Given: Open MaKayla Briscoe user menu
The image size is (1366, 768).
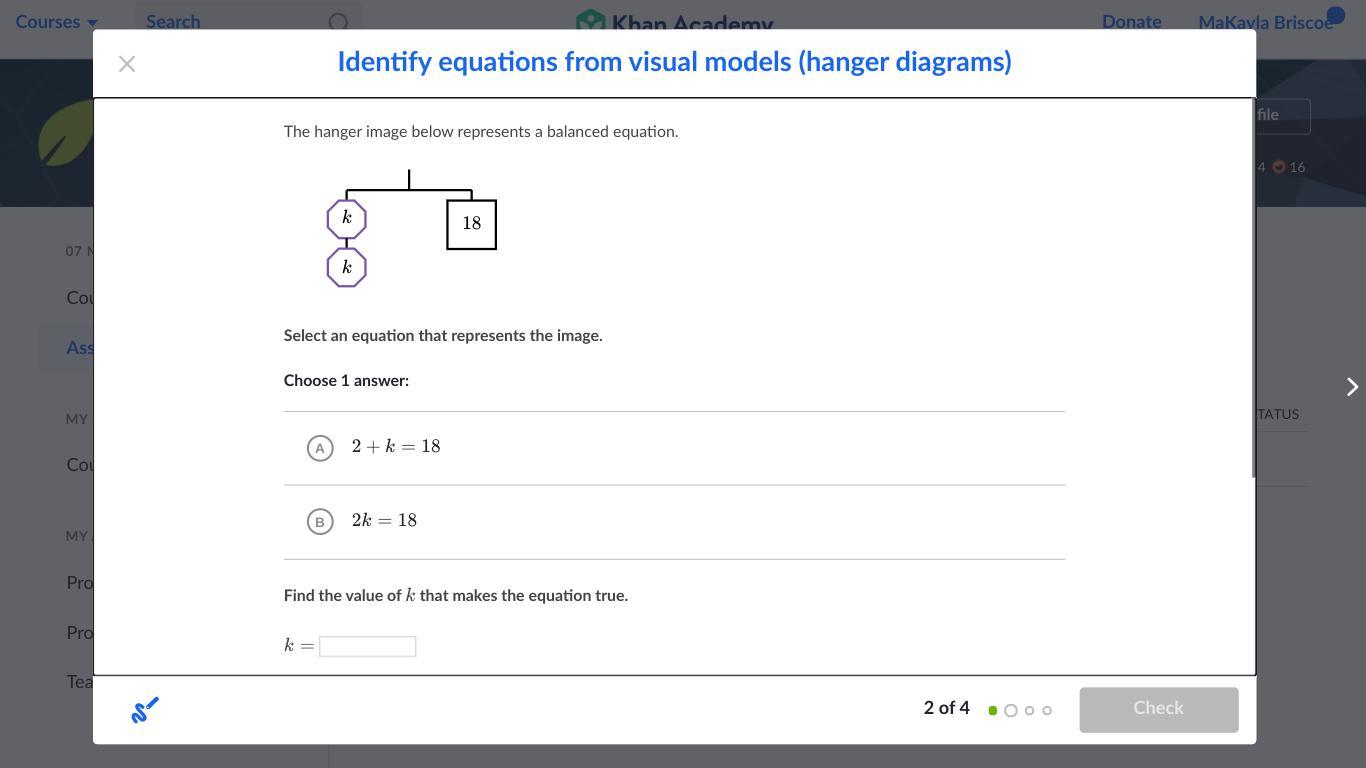Looking at the screenshot, I should tap(1264, 22).
